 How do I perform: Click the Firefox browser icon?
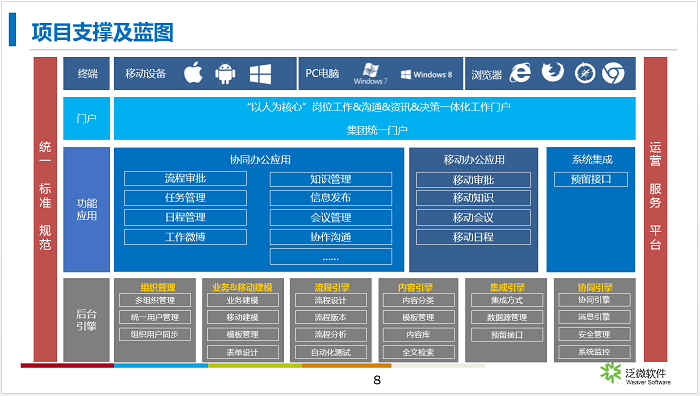(x=553, y=72)
